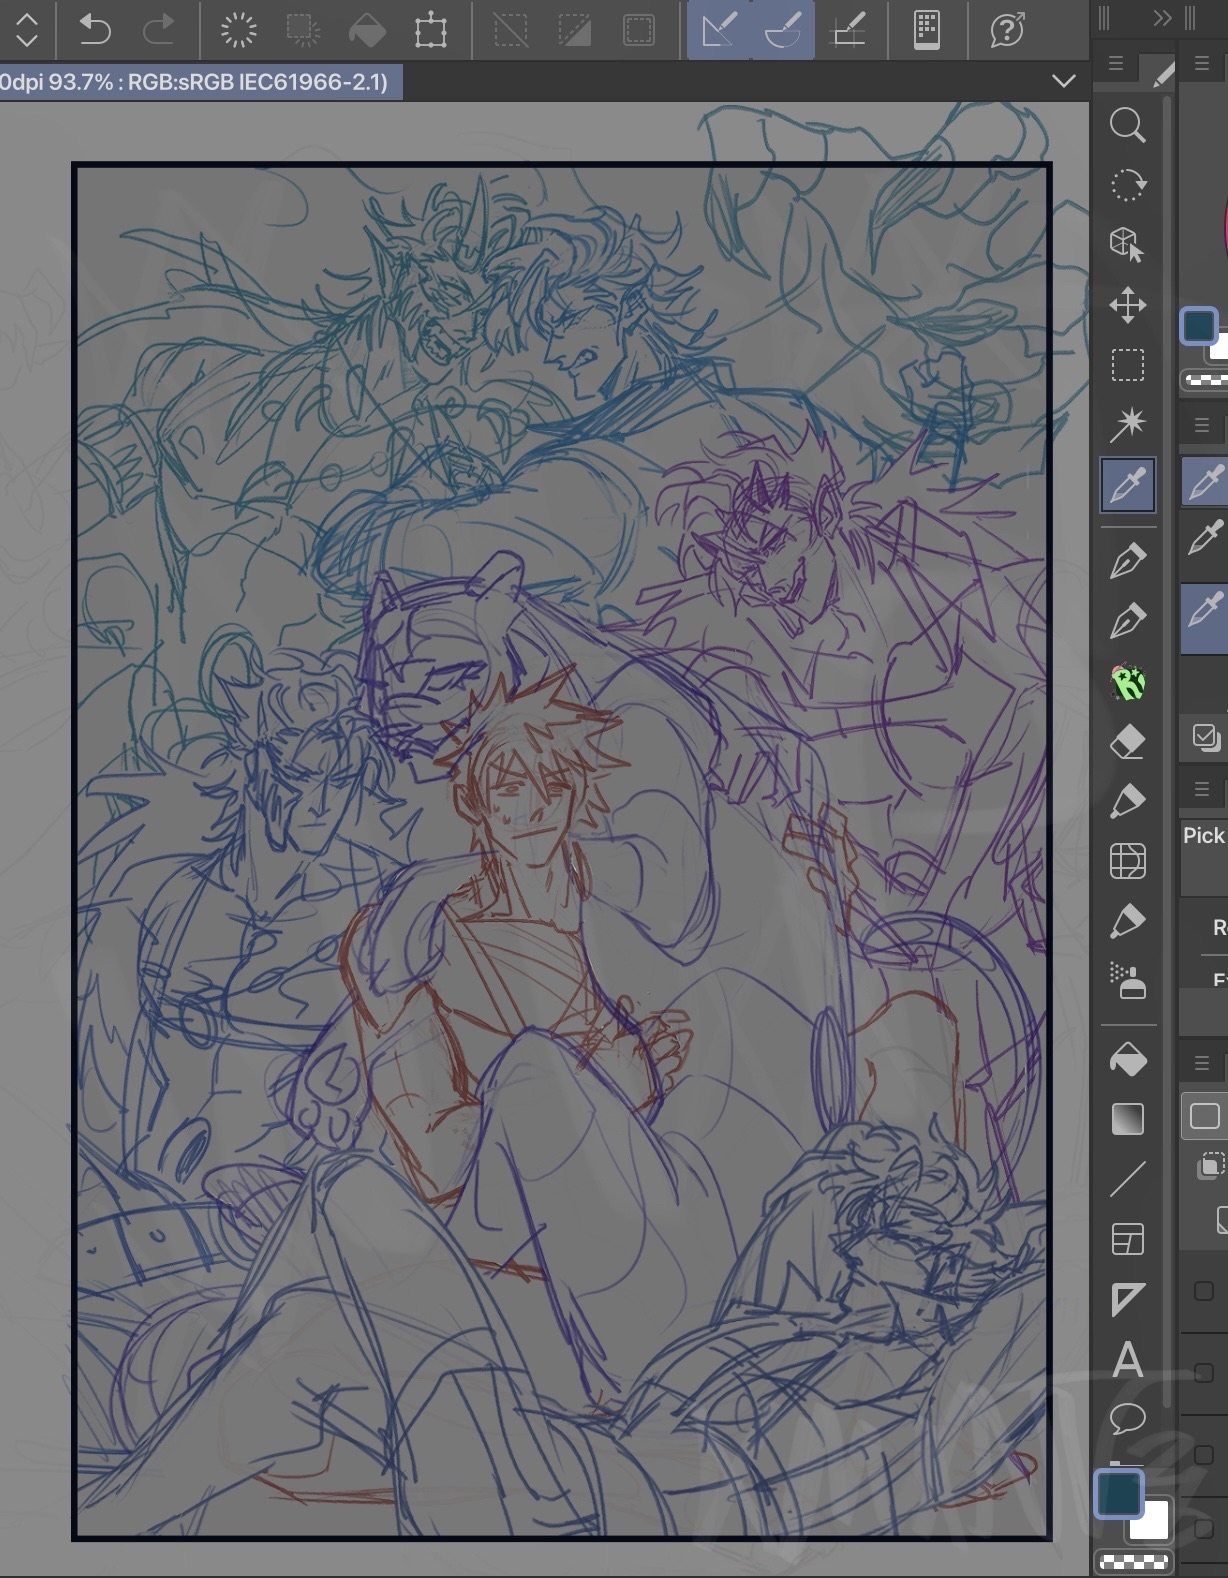Click the Undo arrow
This screenshot has height=1578, width=1228.
[x=94, y=30]
